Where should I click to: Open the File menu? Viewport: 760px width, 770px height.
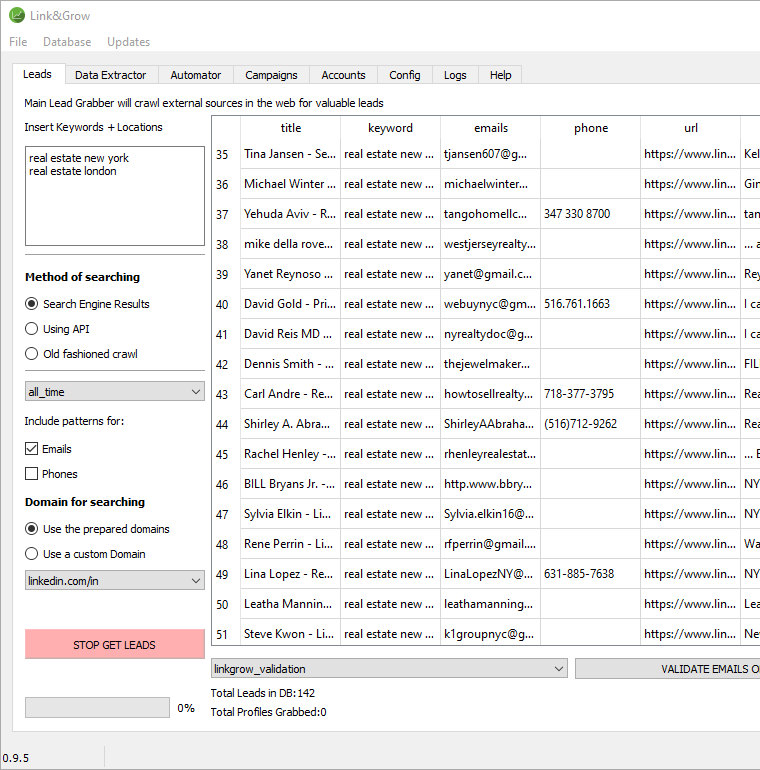[18, 42]
